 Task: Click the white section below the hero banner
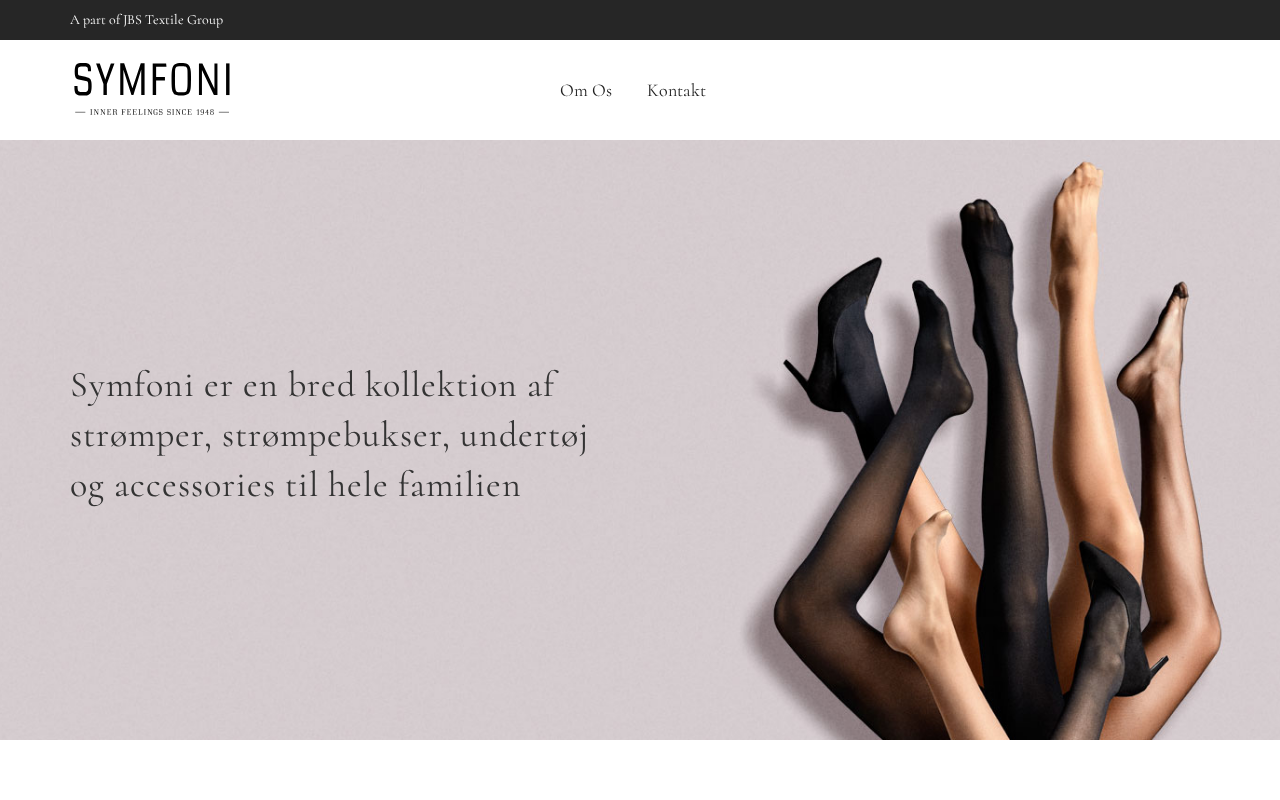(x=640, y=770)
